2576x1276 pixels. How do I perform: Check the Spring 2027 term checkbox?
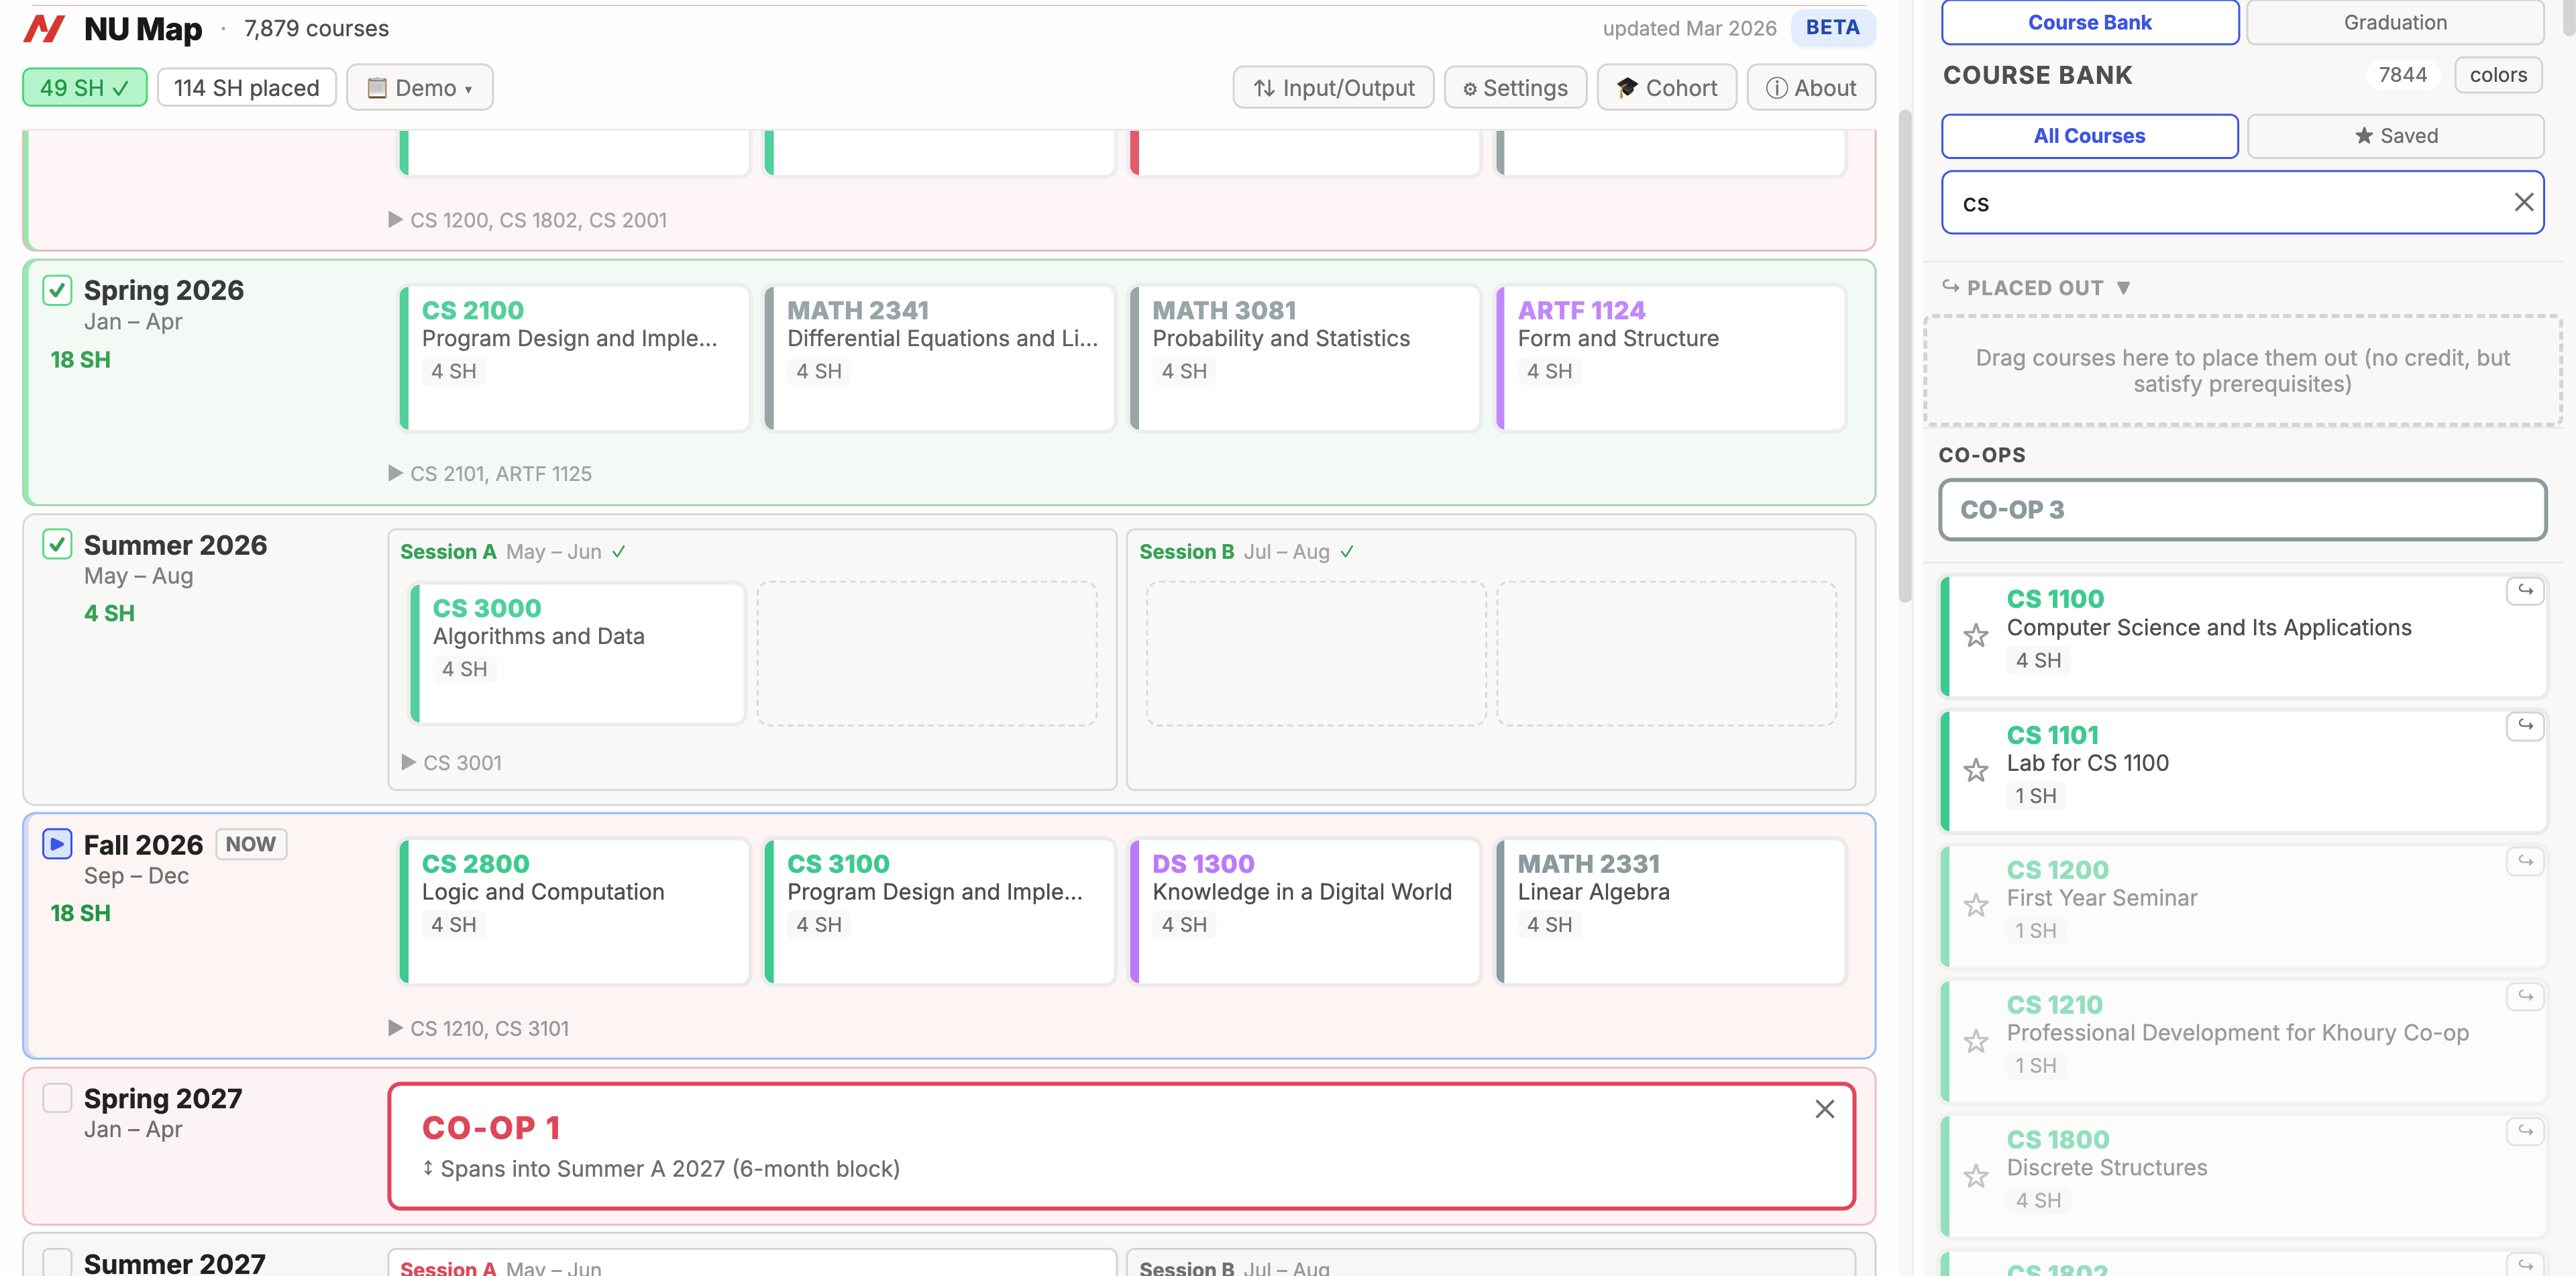(57, 1098)
